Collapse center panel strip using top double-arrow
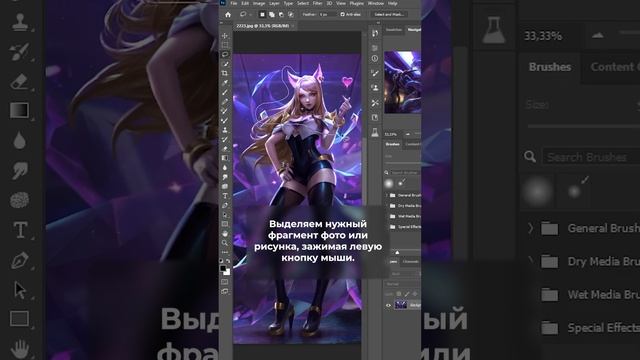640x360 pixels. click(378, 23)
